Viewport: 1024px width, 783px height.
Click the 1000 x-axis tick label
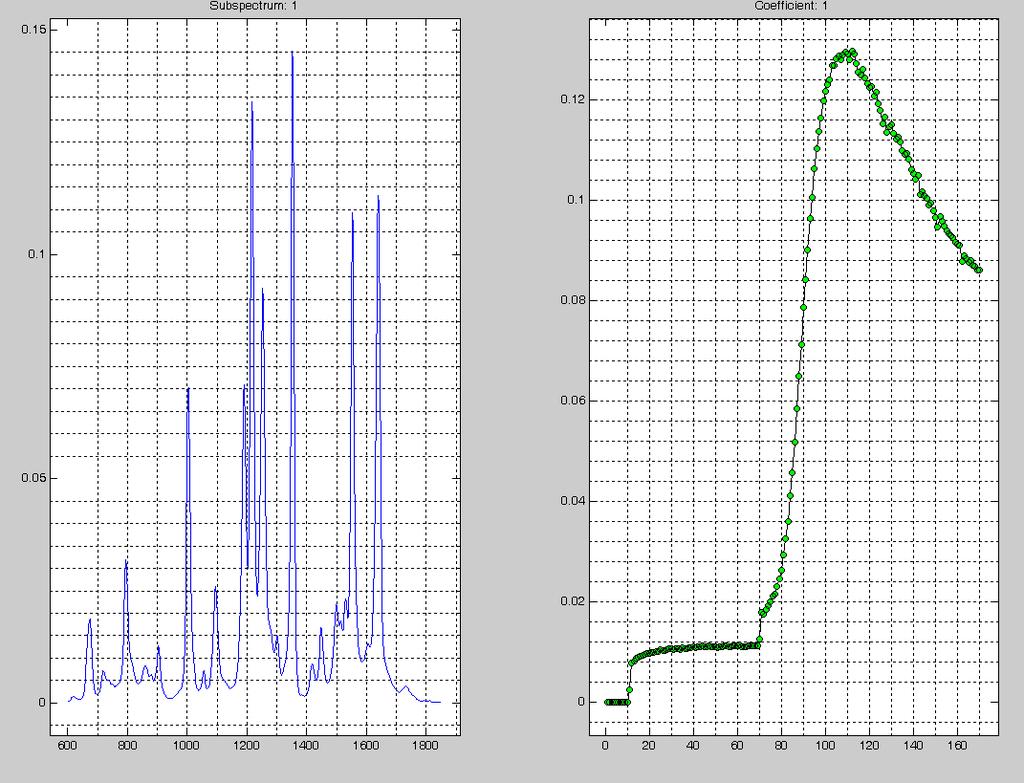187,745
